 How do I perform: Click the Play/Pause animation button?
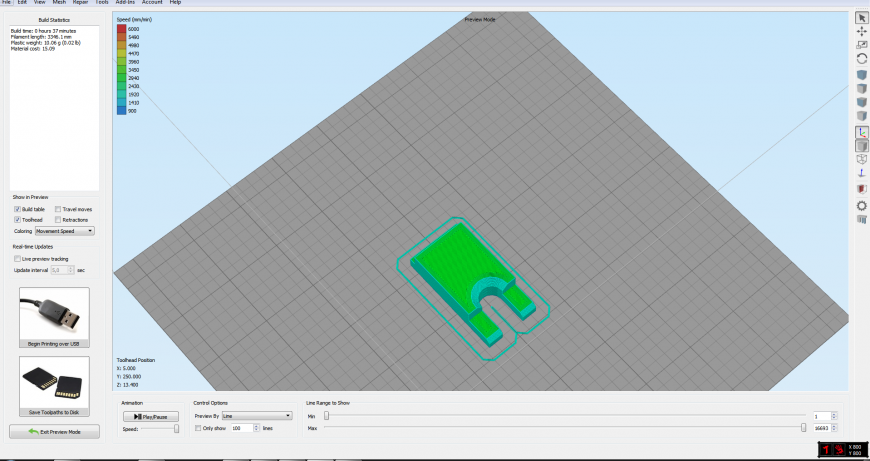(x=151, y=417)
